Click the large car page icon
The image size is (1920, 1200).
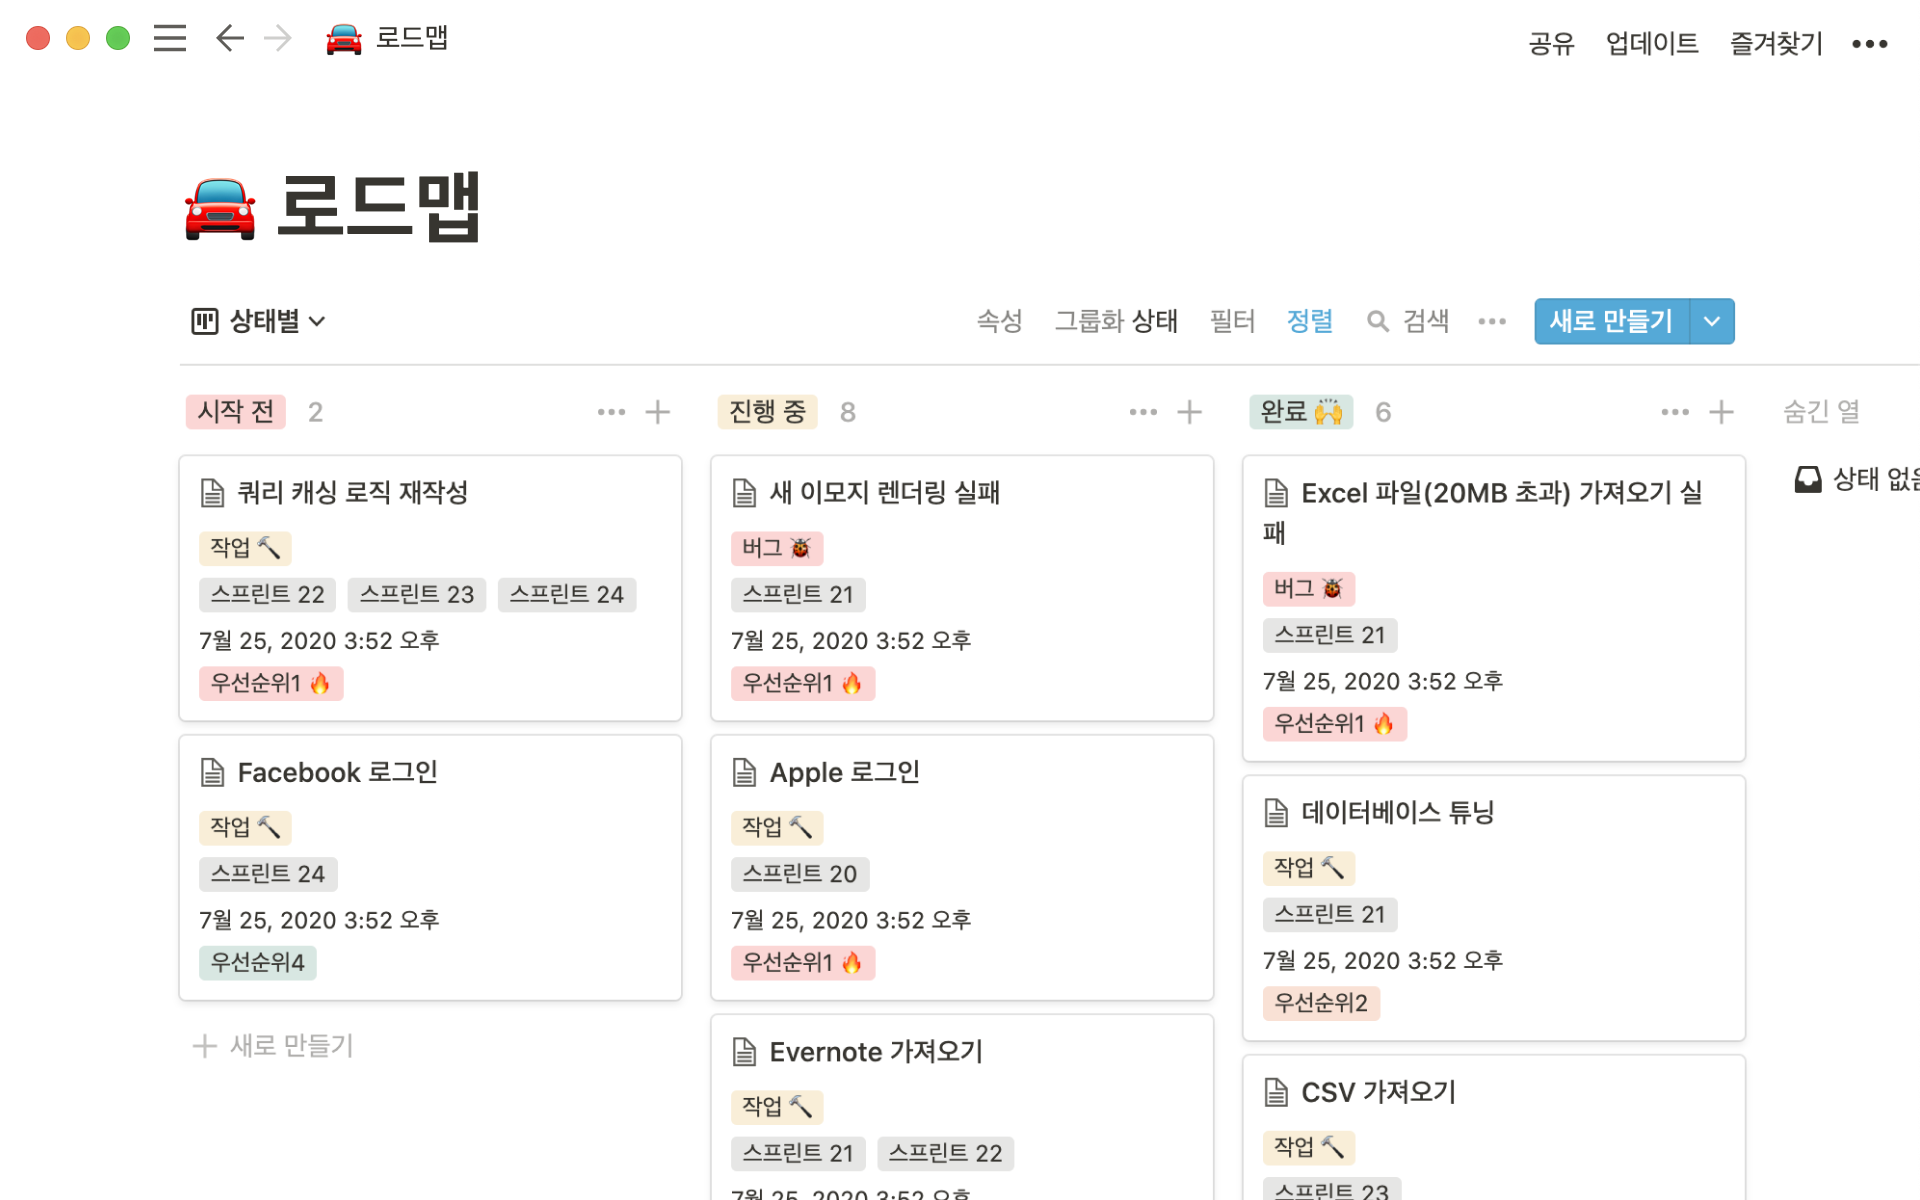pyautogui.click(x=220, y=208)
